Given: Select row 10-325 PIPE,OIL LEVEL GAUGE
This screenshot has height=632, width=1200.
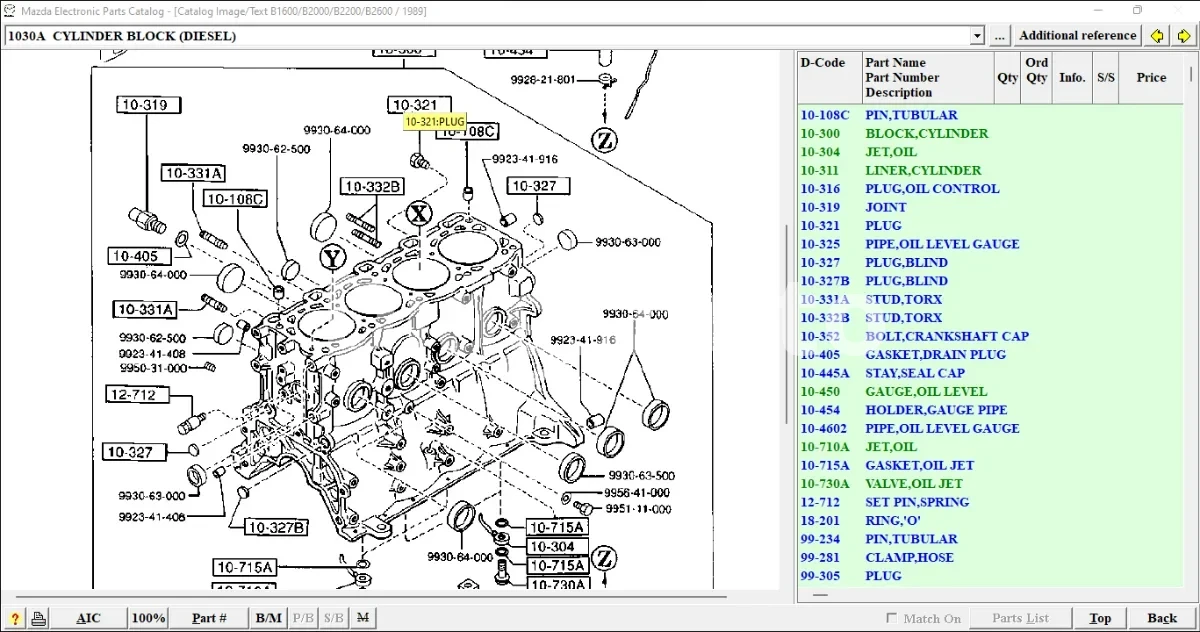Looking at the screenshot, I should [x=990, y=244].
